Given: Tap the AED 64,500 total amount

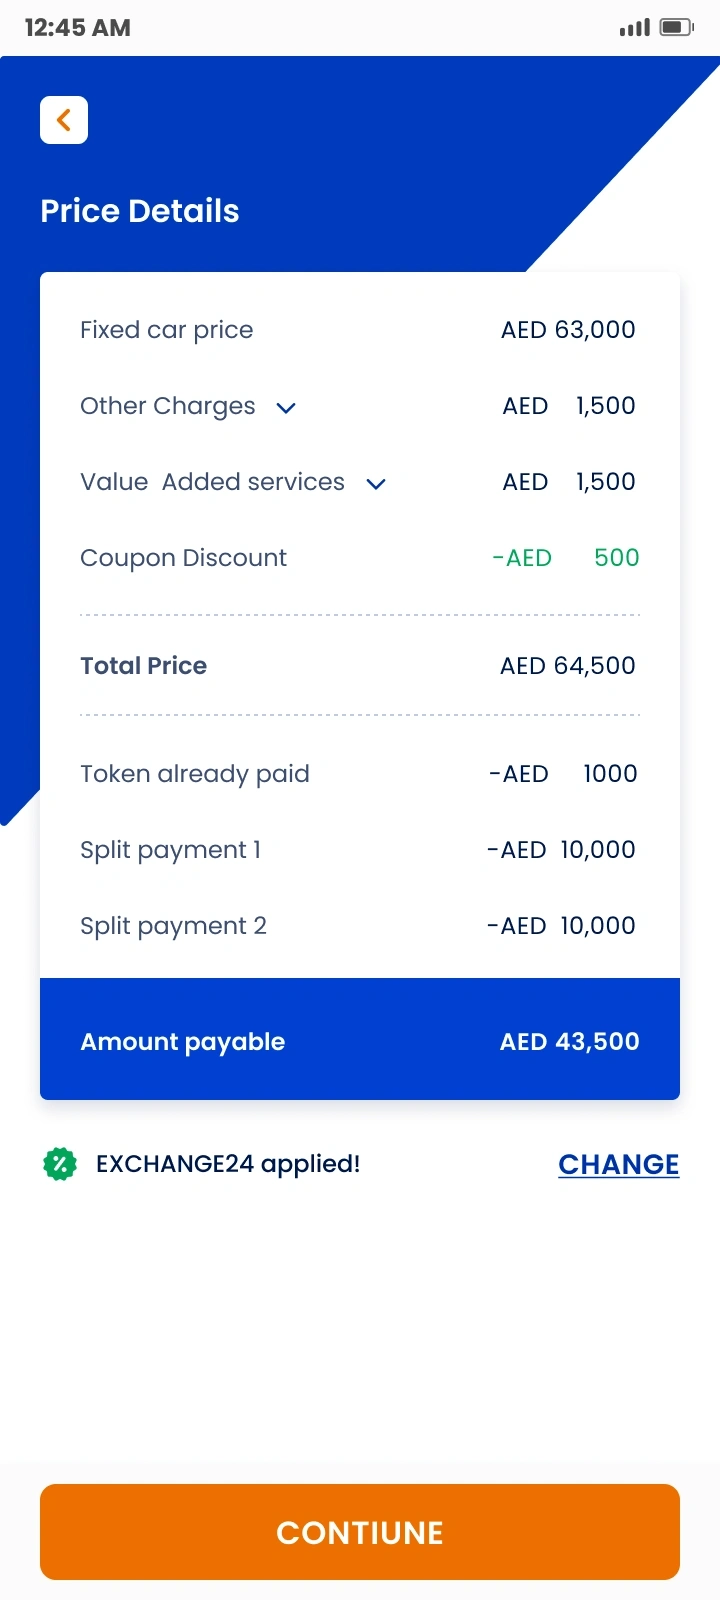Looking at the screenshot, I should pos(567,666).
